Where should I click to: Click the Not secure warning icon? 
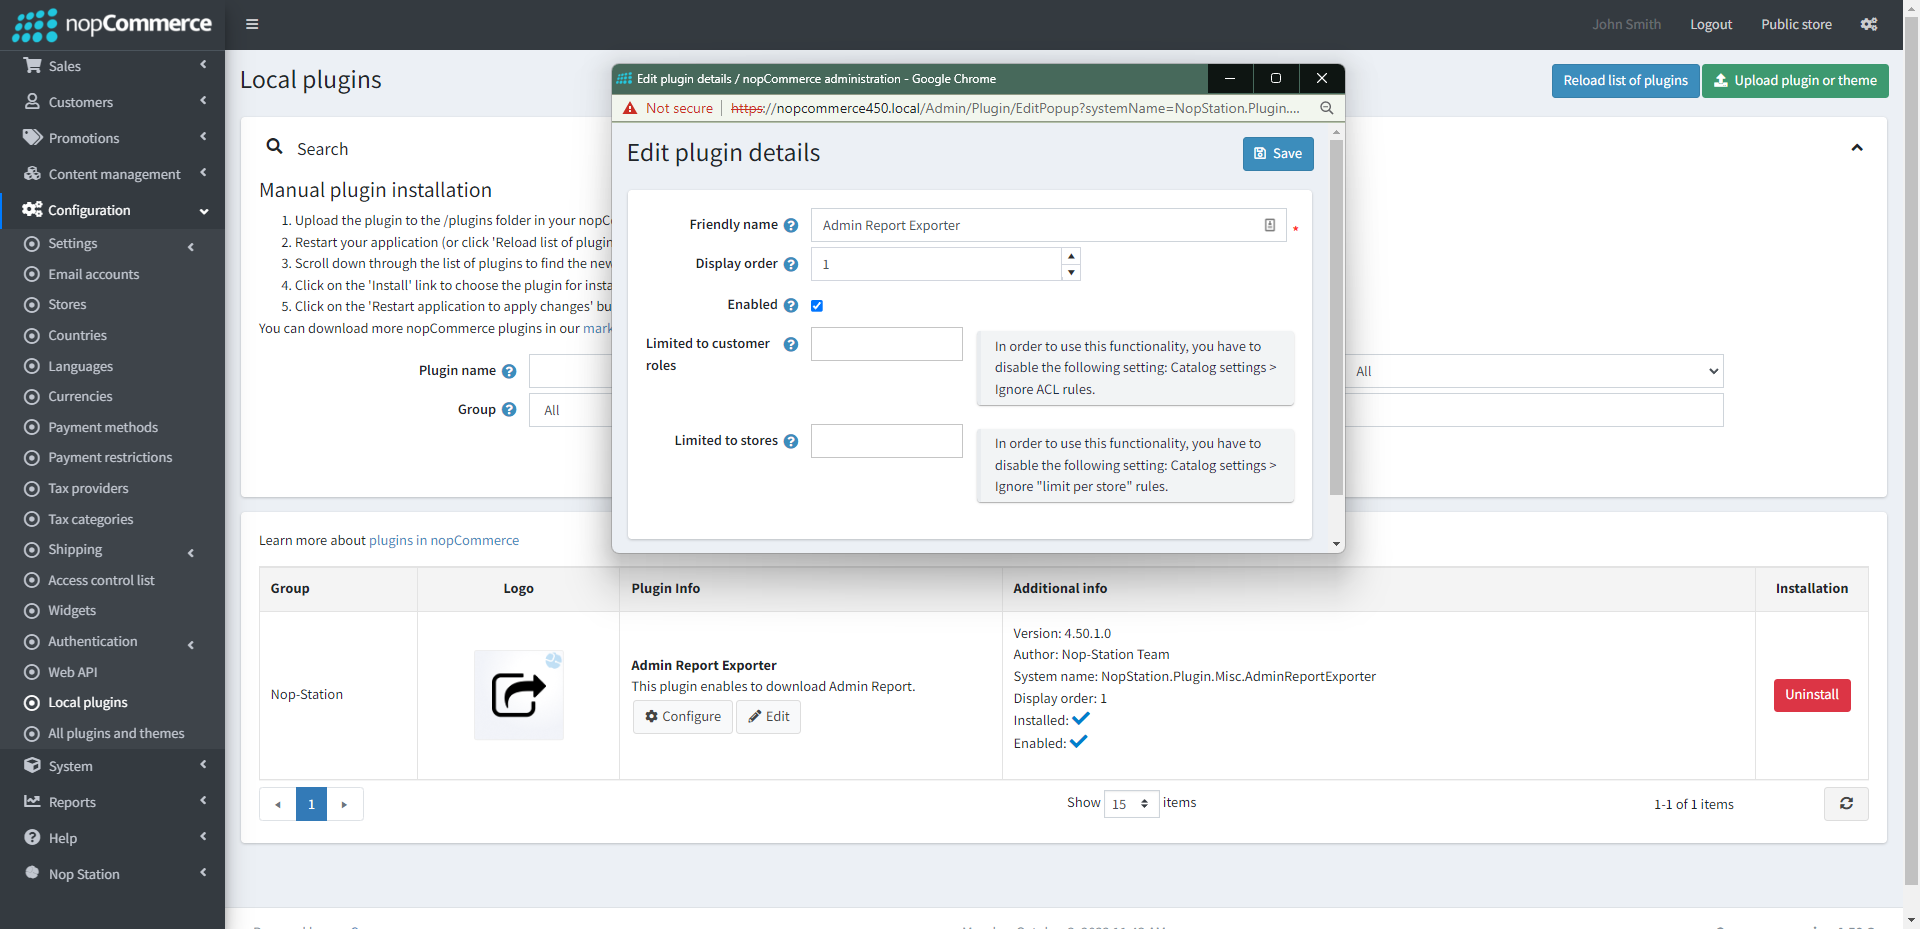click(630, 108)
